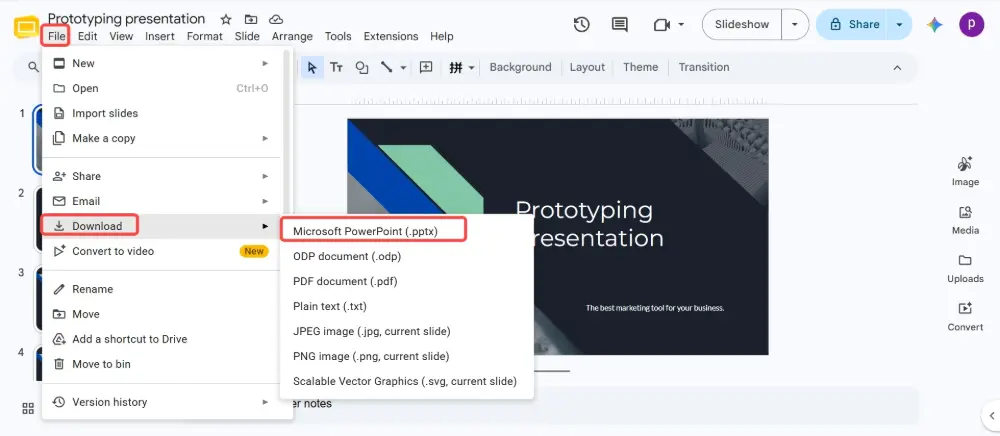Open the Insert menu

pyautogui.click(x=159, y=36)
